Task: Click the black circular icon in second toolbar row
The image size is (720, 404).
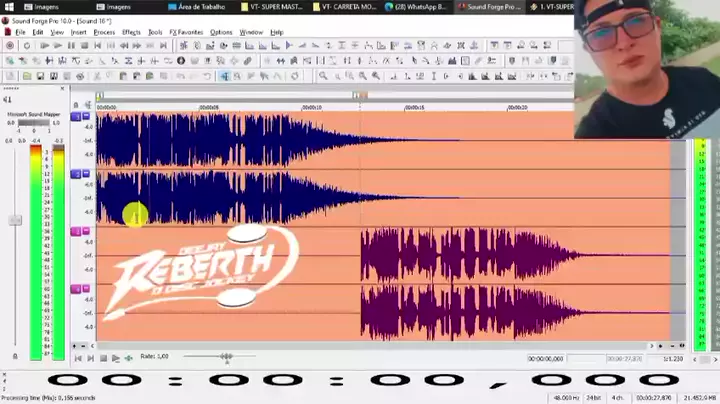Action: point(181,61)
